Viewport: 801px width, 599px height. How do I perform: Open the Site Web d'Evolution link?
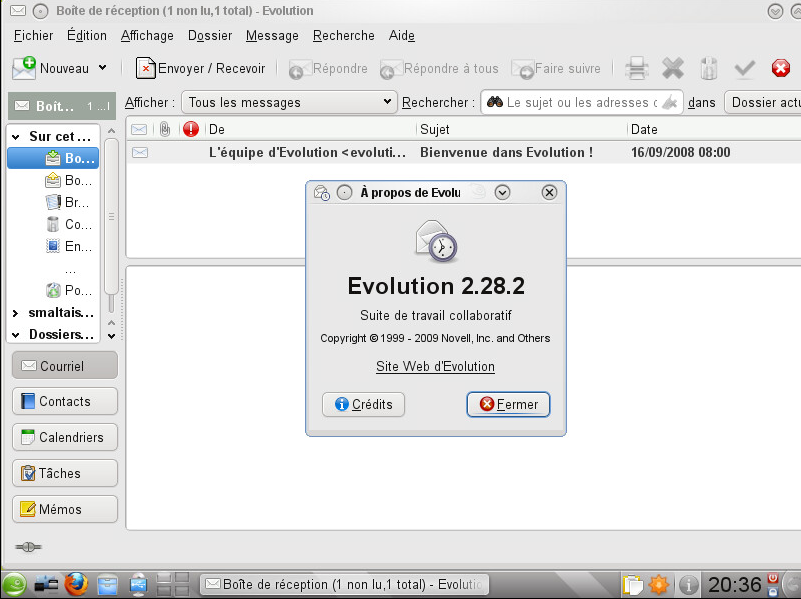coord(435,366)
